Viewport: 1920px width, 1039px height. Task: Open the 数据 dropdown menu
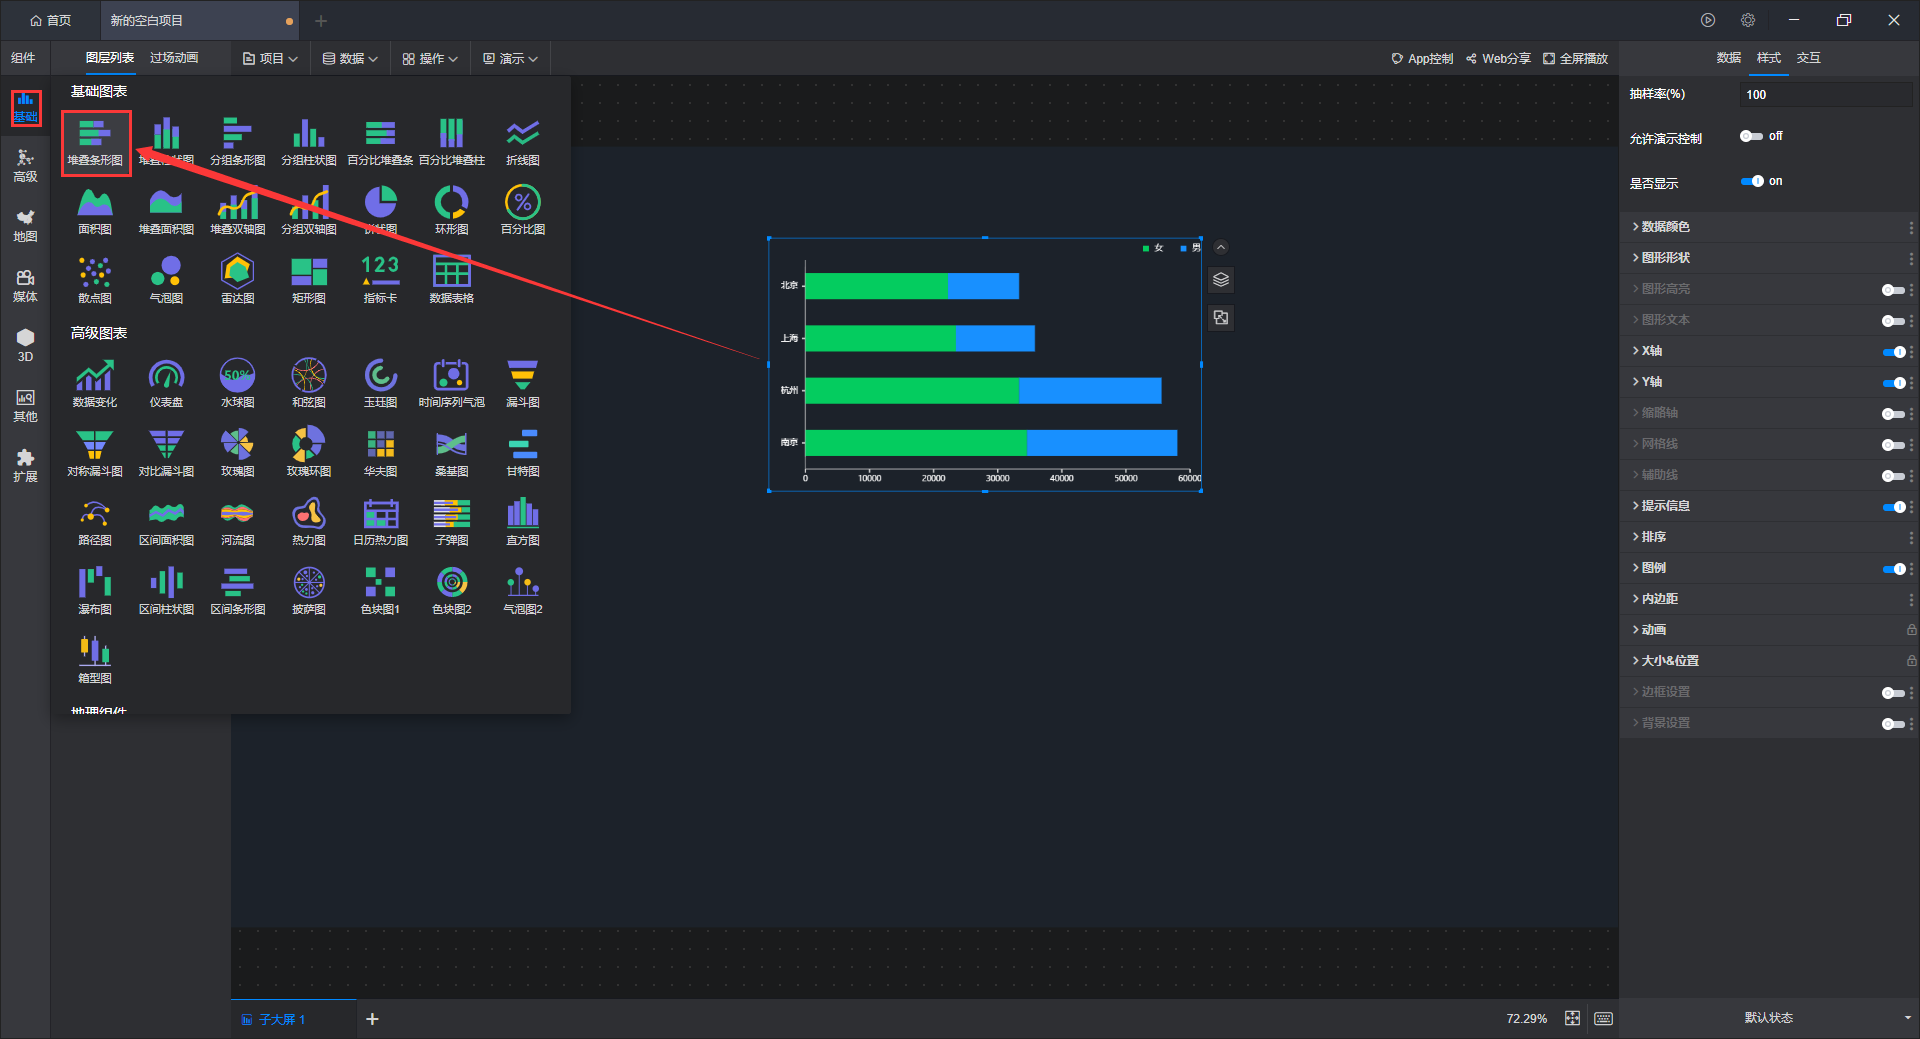coord(350,59)
